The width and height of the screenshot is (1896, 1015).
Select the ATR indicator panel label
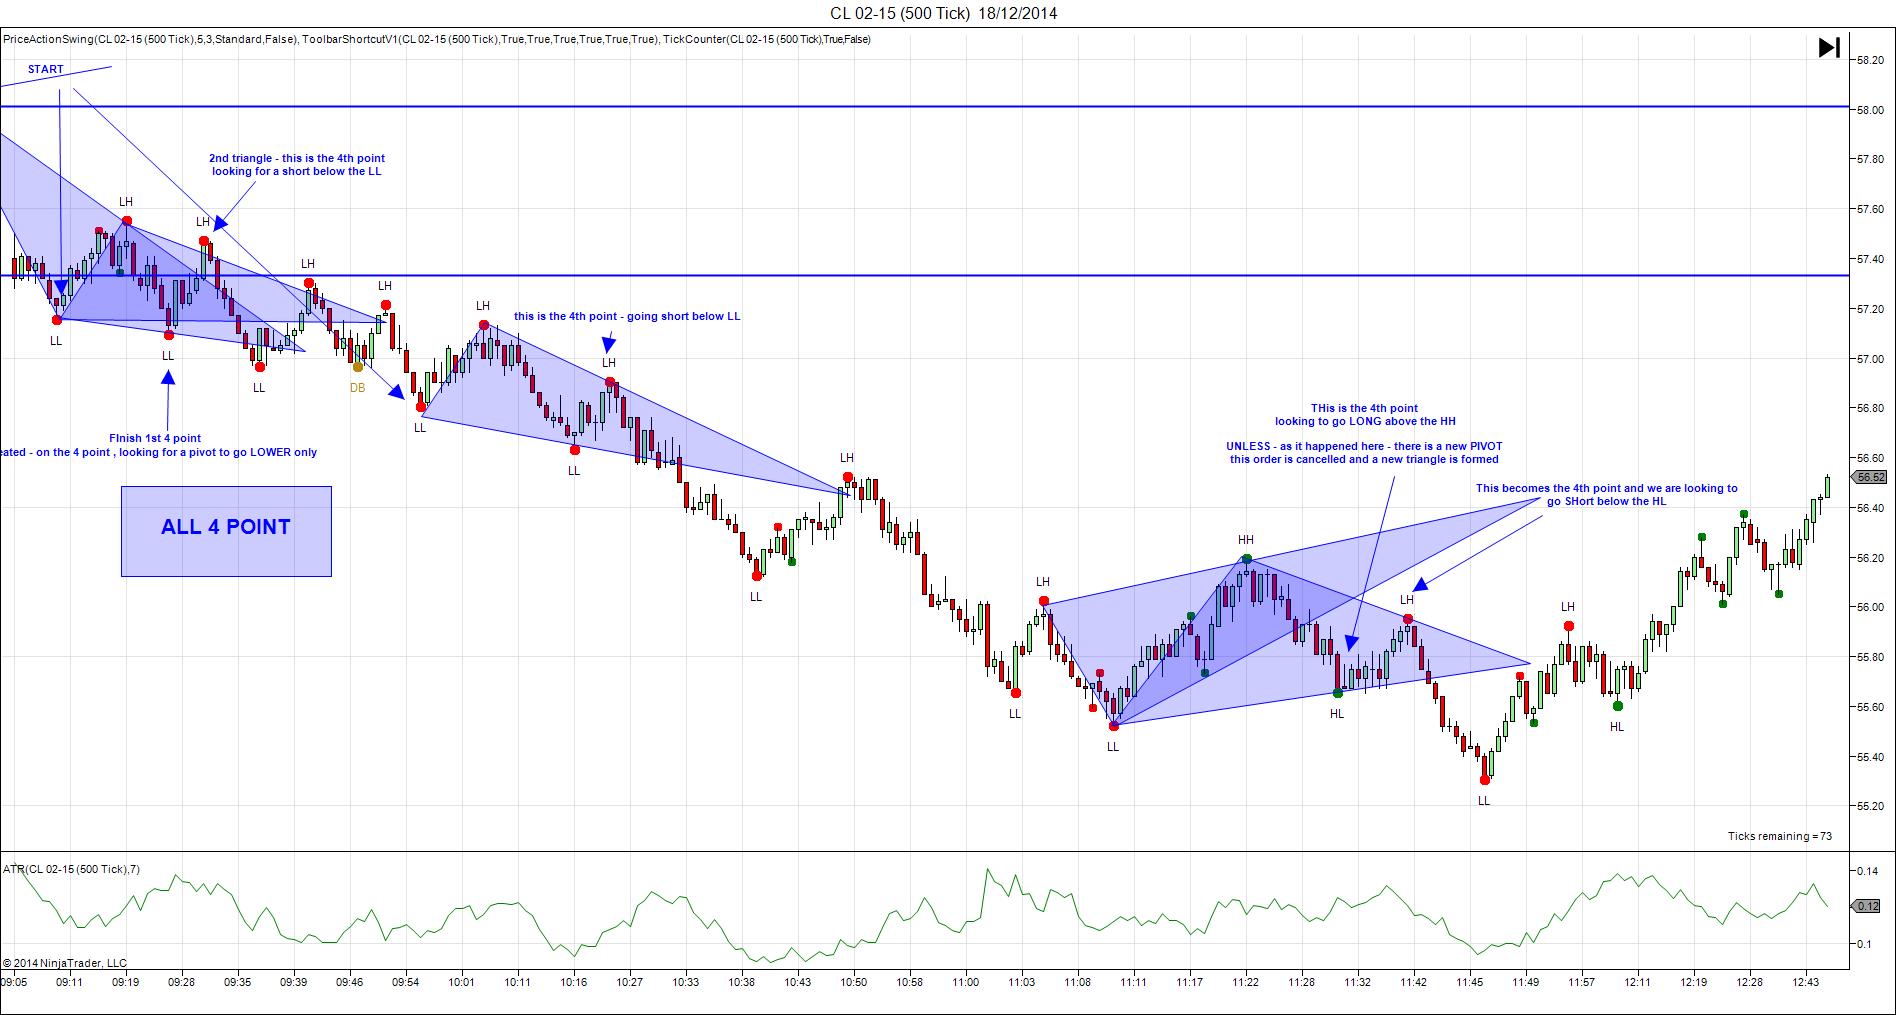click(71, 869)
